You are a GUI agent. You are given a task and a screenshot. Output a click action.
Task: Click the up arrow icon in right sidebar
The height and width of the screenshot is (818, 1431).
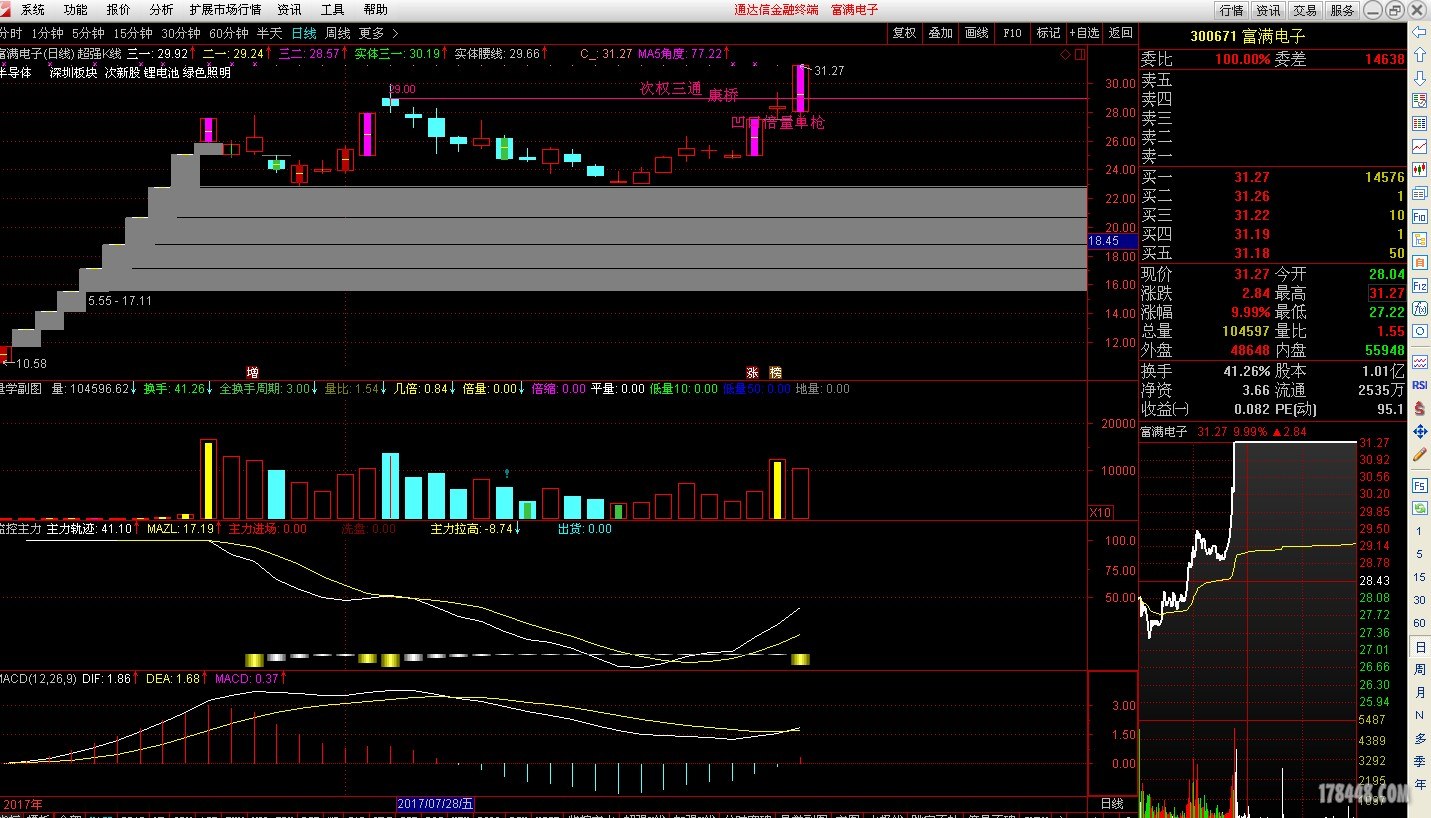tap(1419, 54)
